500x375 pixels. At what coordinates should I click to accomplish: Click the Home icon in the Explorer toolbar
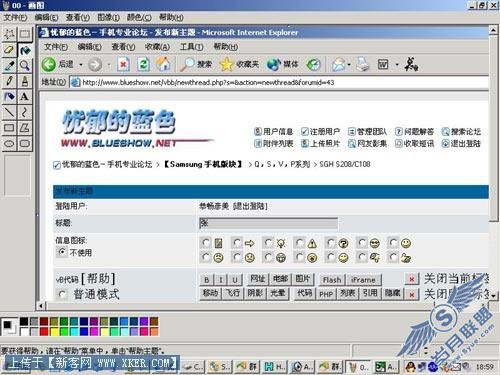click(163, 64)
